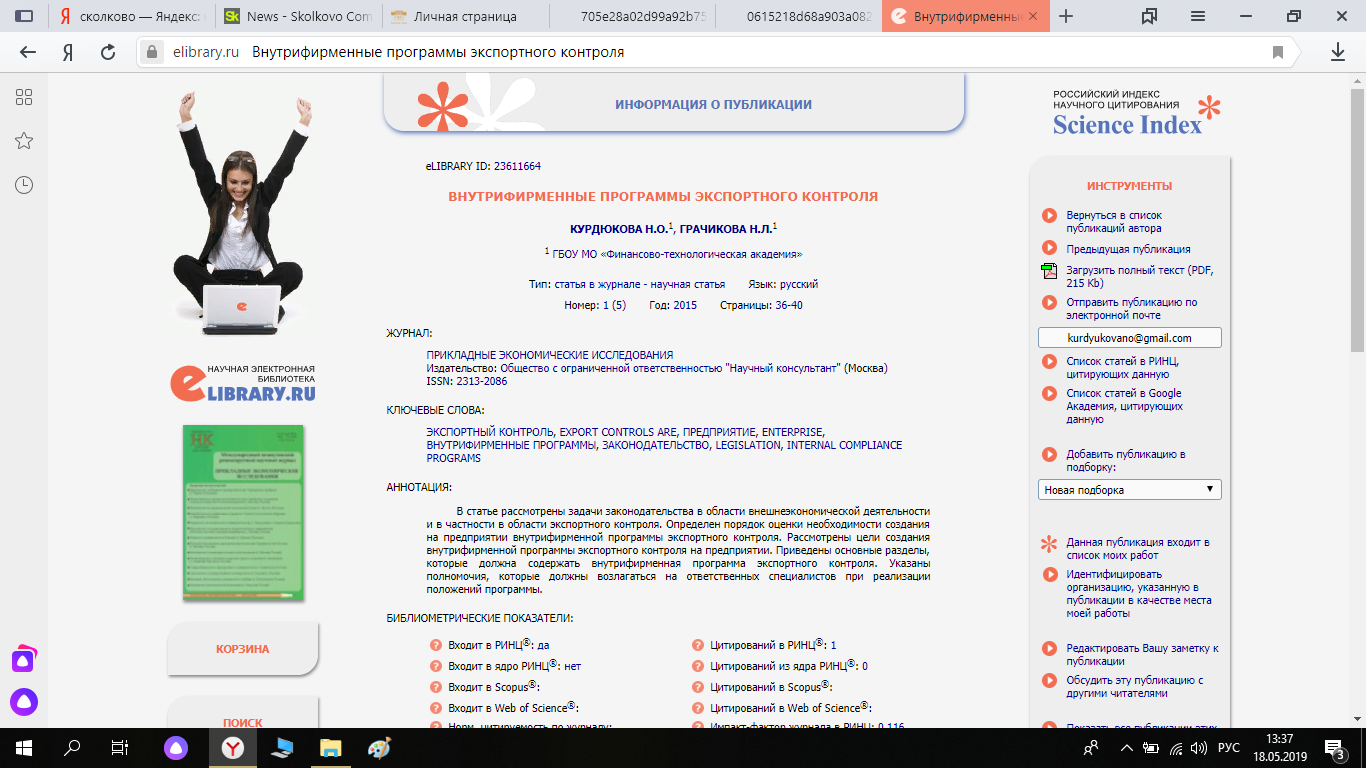Open the browser downloads arrow icon
Viewport: 1366px width, 768px height.
click(1338, 52)
